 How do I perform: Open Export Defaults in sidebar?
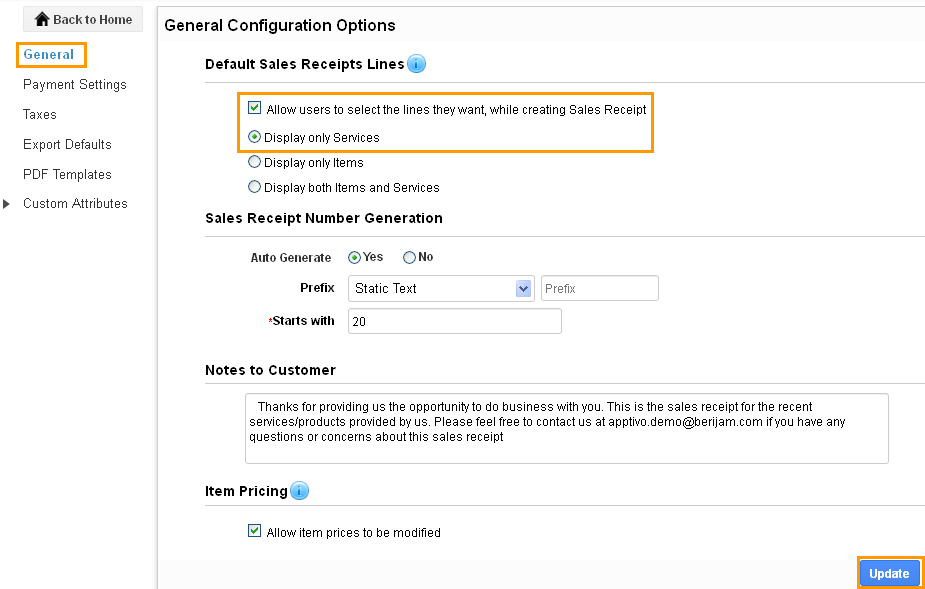pos(67,145)
